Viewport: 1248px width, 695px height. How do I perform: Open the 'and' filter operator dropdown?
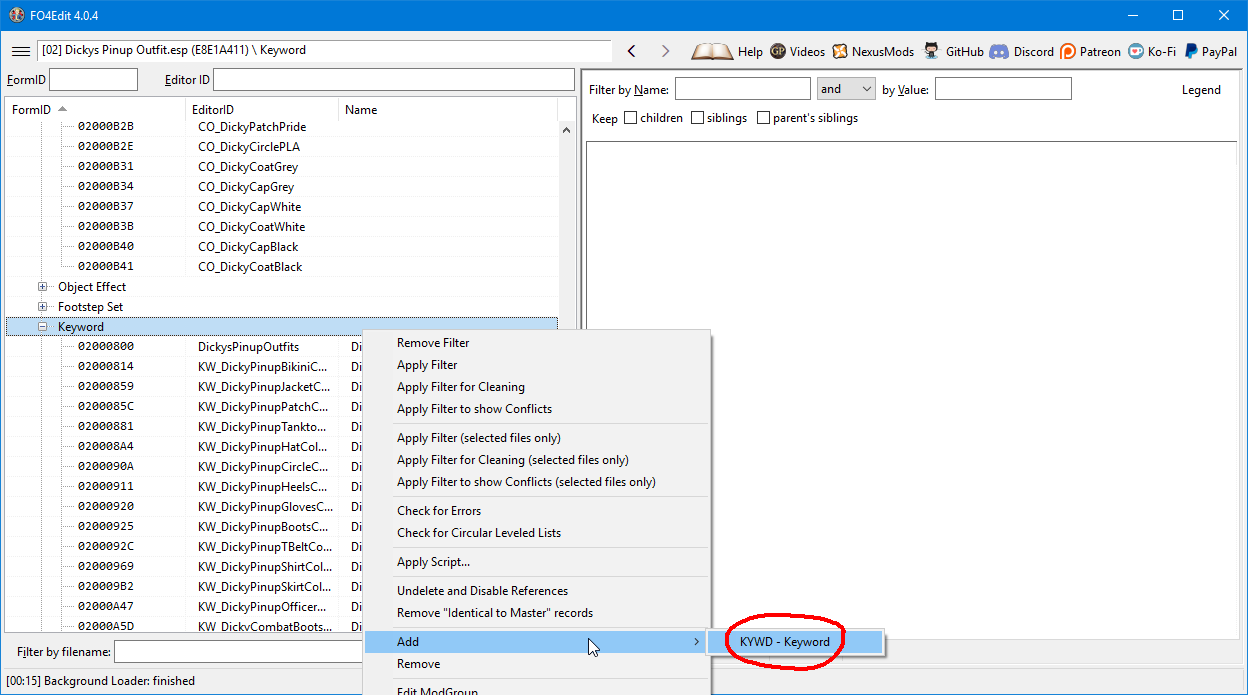(846, 89)
